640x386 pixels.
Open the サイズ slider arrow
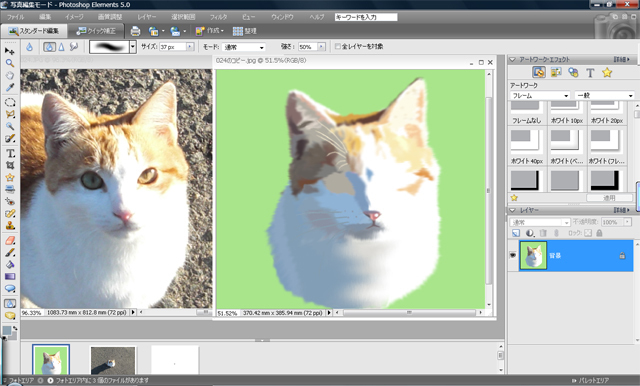[x=190, y=47]
